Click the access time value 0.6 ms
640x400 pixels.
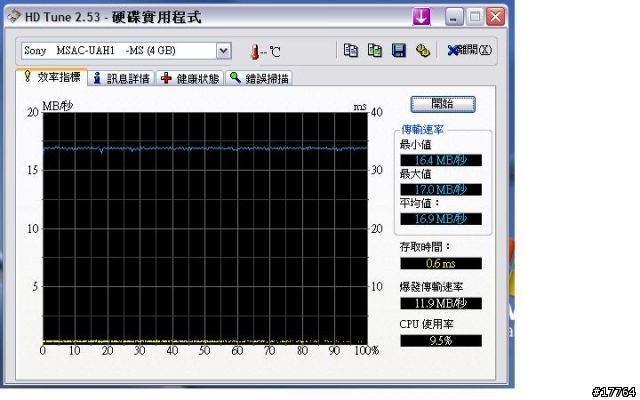click(x=441, y=264)
